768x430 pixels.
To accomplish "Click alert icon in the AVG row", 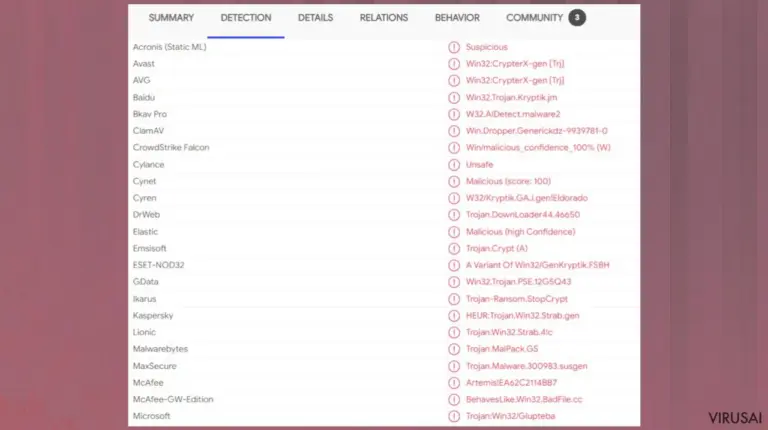I will 454,80.
